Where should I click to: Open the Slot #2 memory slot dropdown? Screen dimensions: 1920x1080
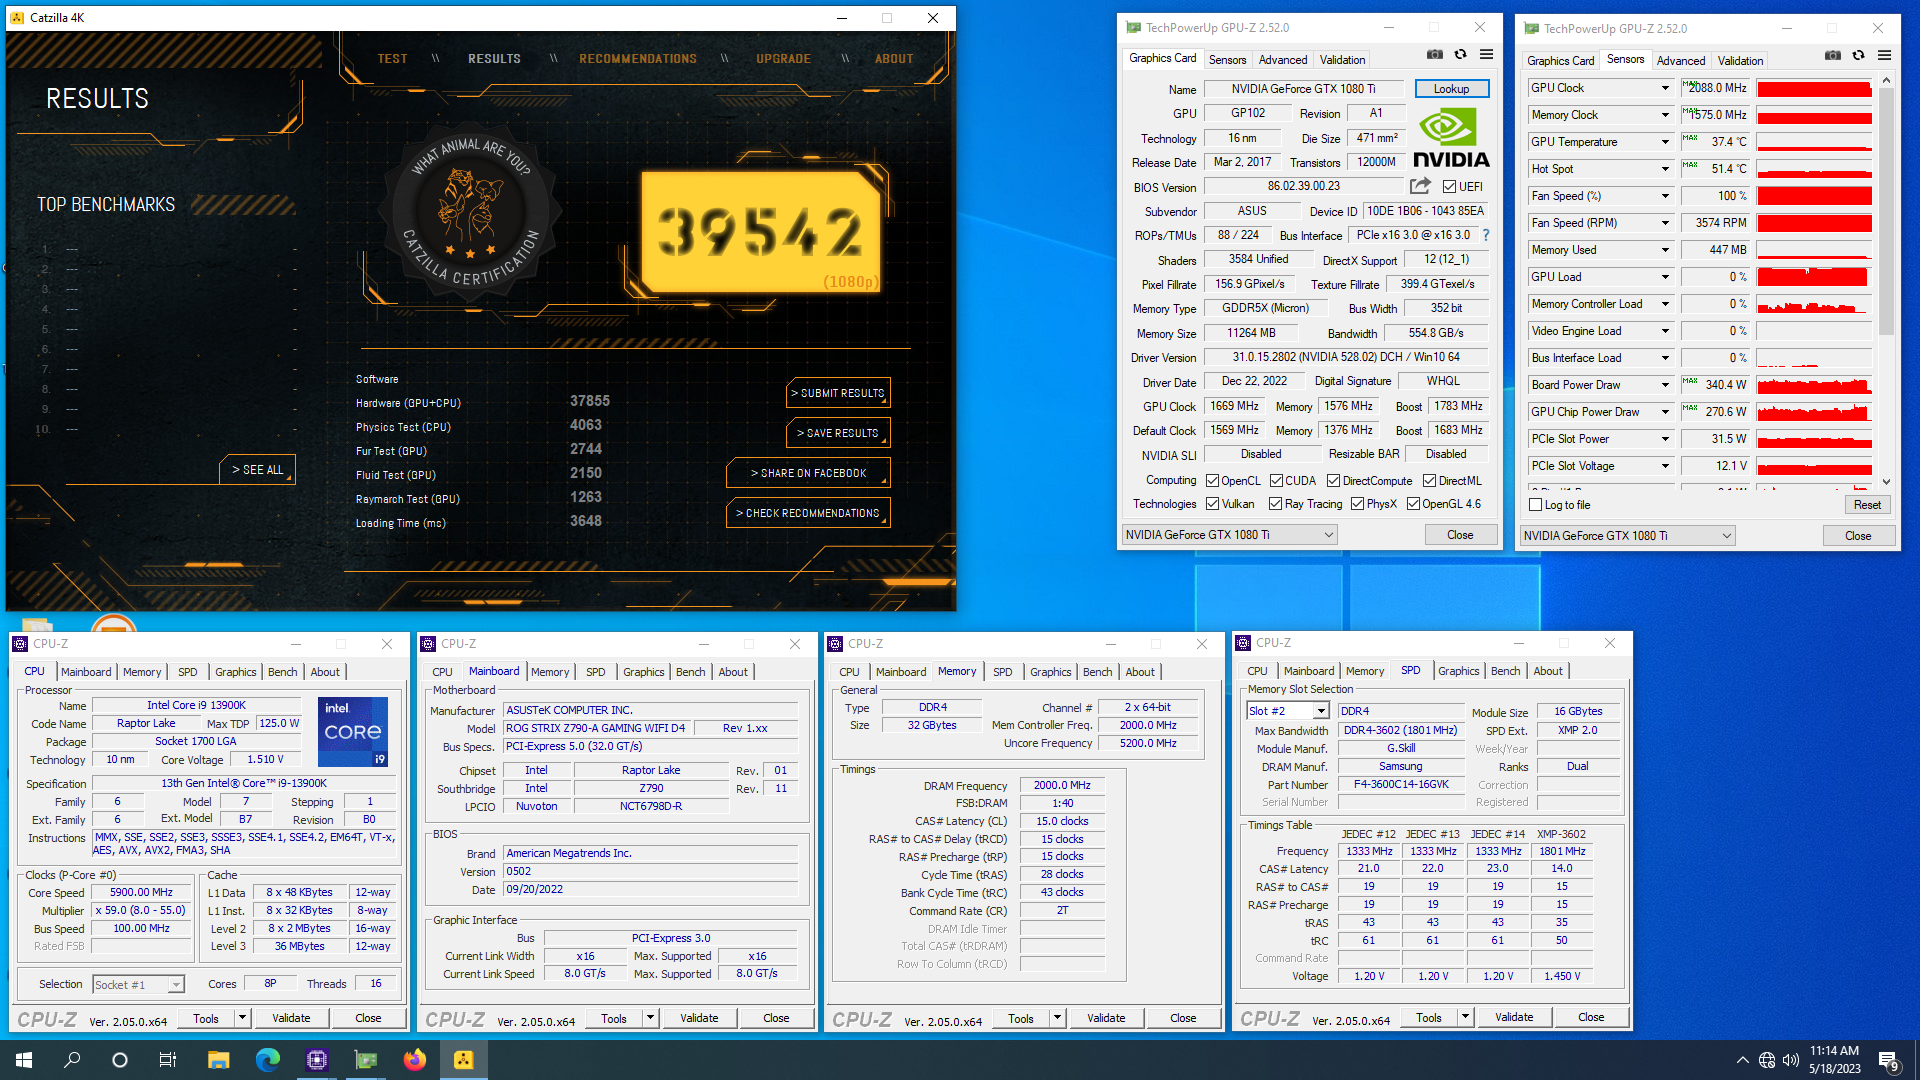pyautogui.click(x=1320, y=711)
